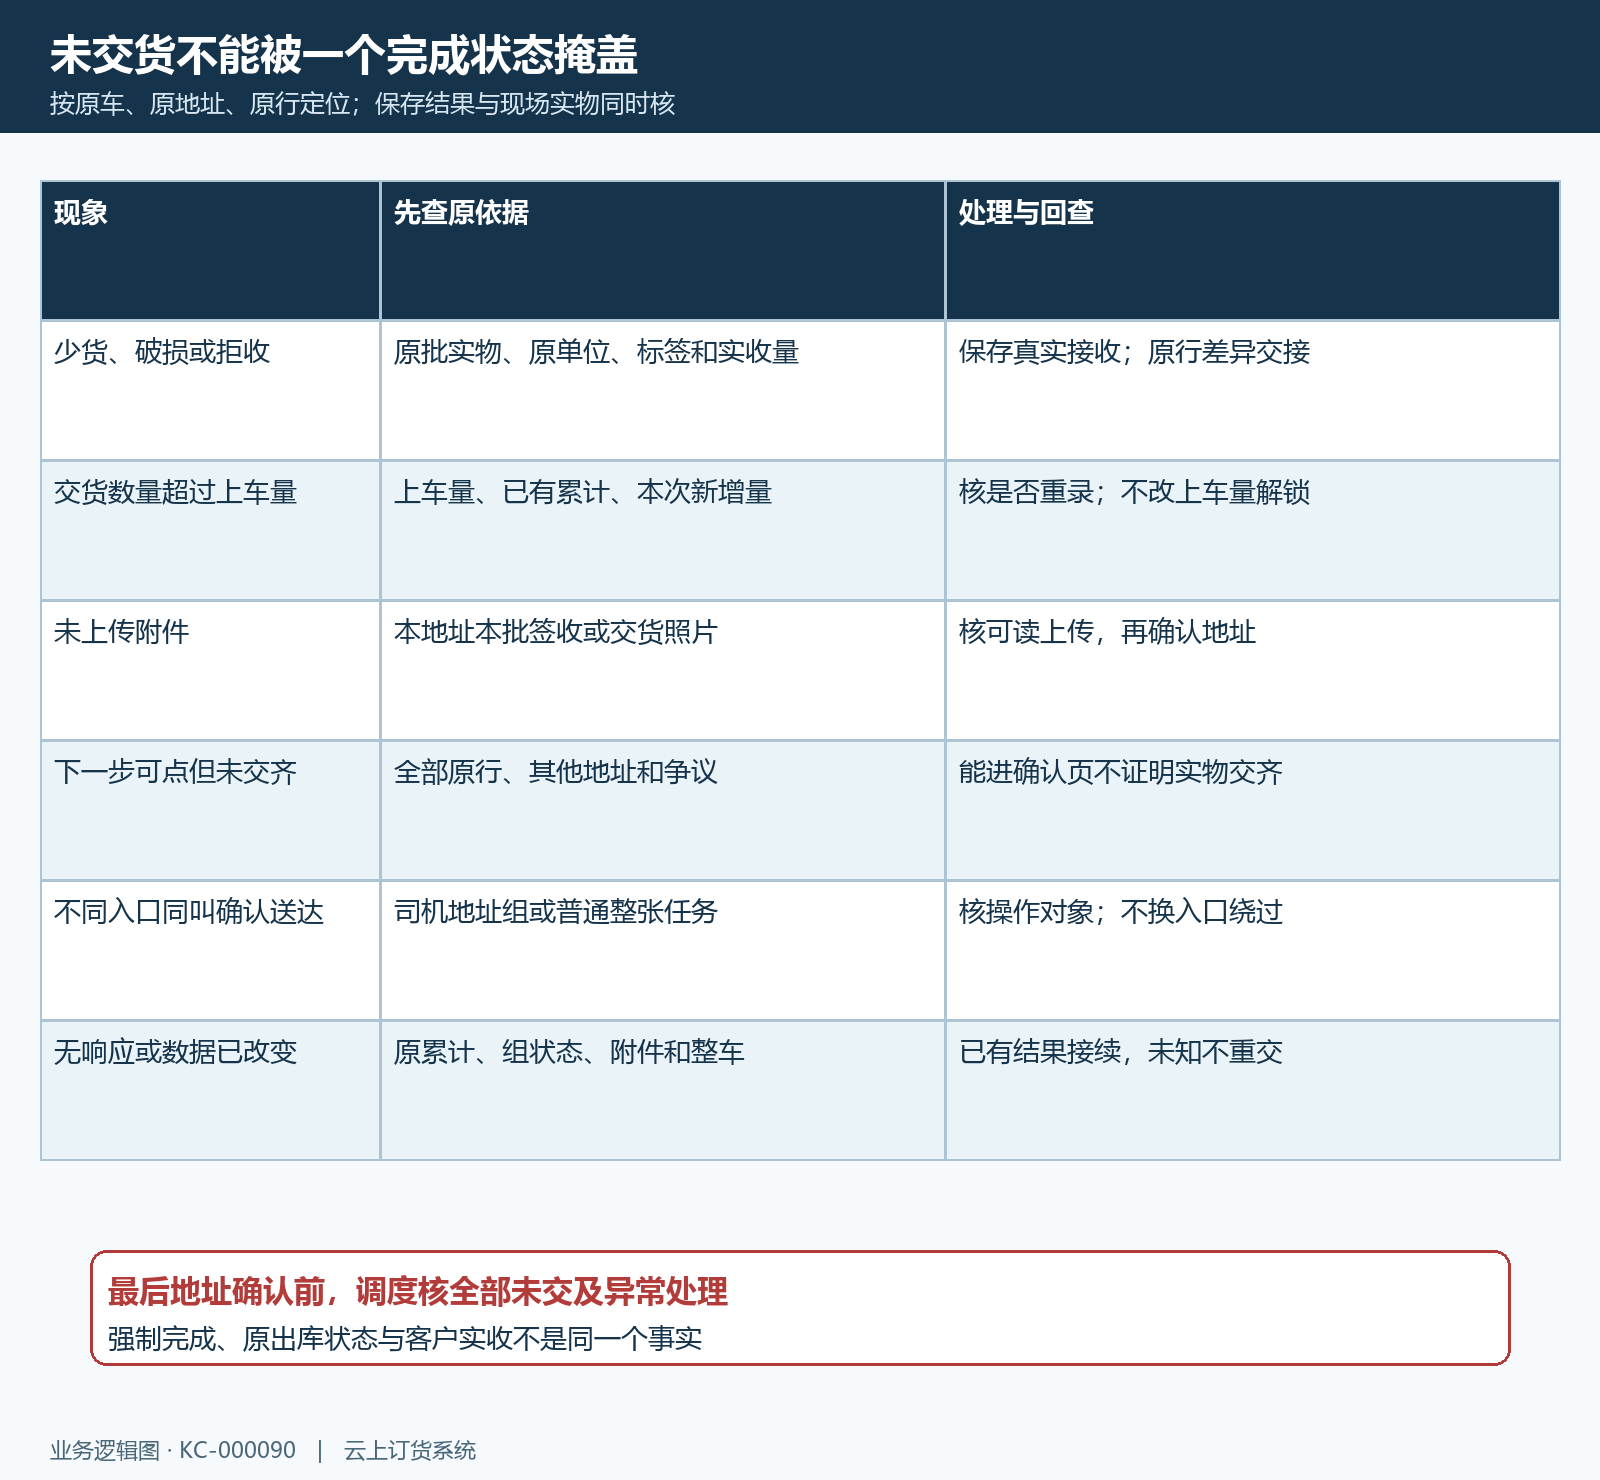This screenshot has height=1480, width=1600.
Task: Select the column header 先查原依据
Action: (x=662, y=251)
